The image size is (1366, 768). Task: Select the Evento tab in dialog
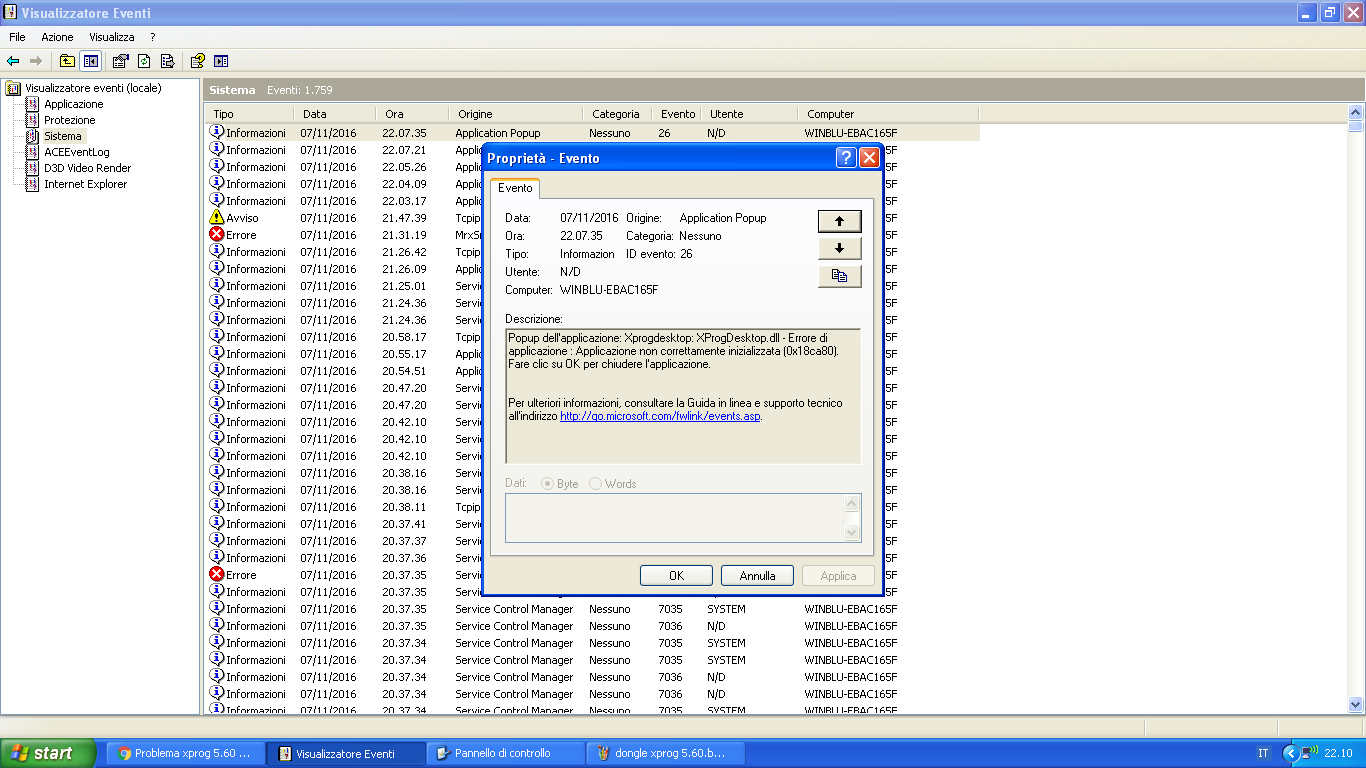515,188
